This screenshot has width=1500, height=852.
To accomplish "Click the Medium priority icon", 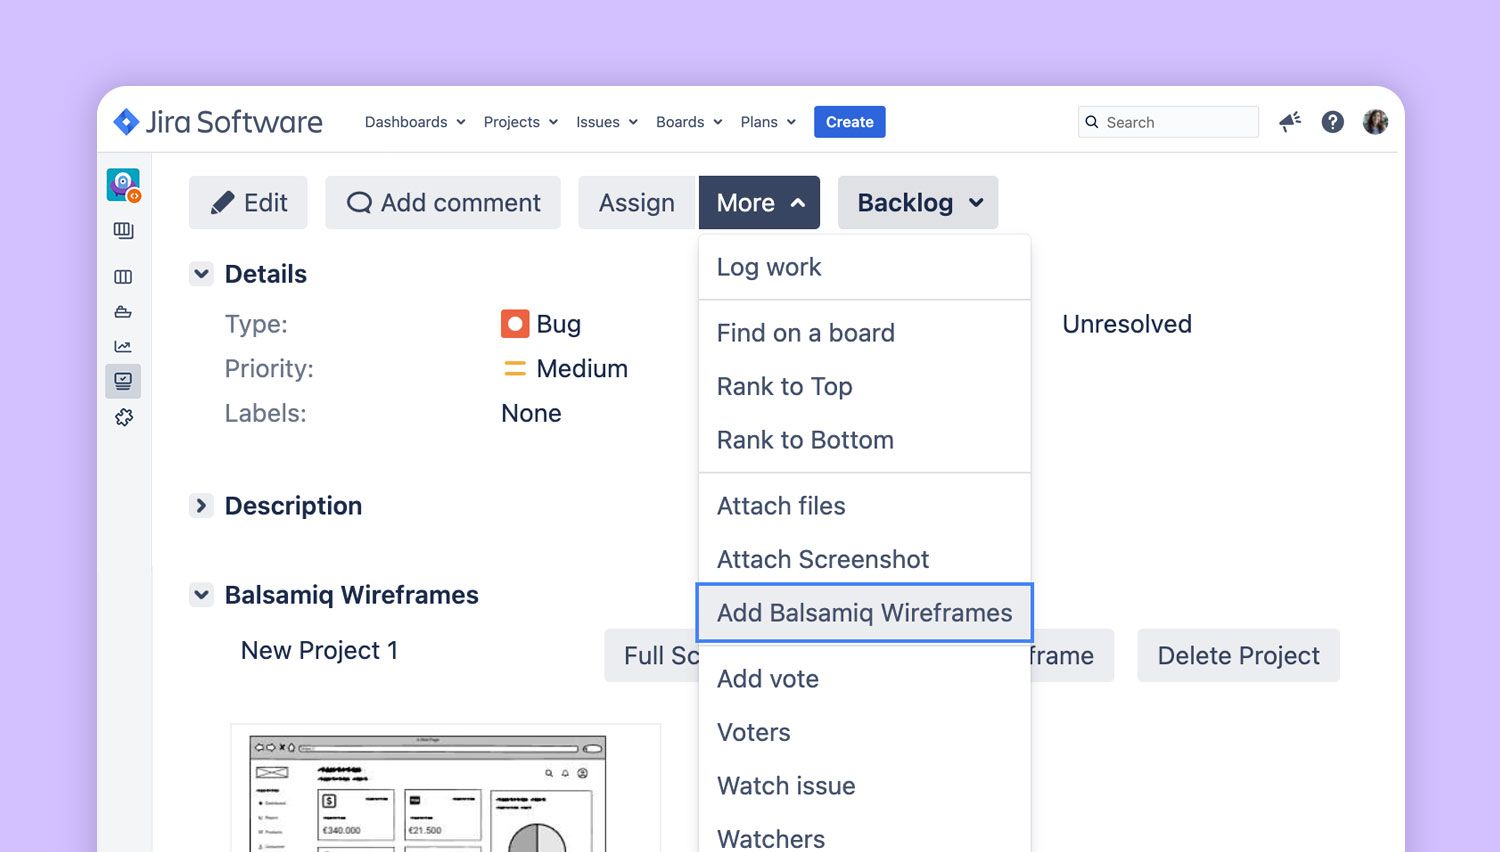I will [515, 369].
